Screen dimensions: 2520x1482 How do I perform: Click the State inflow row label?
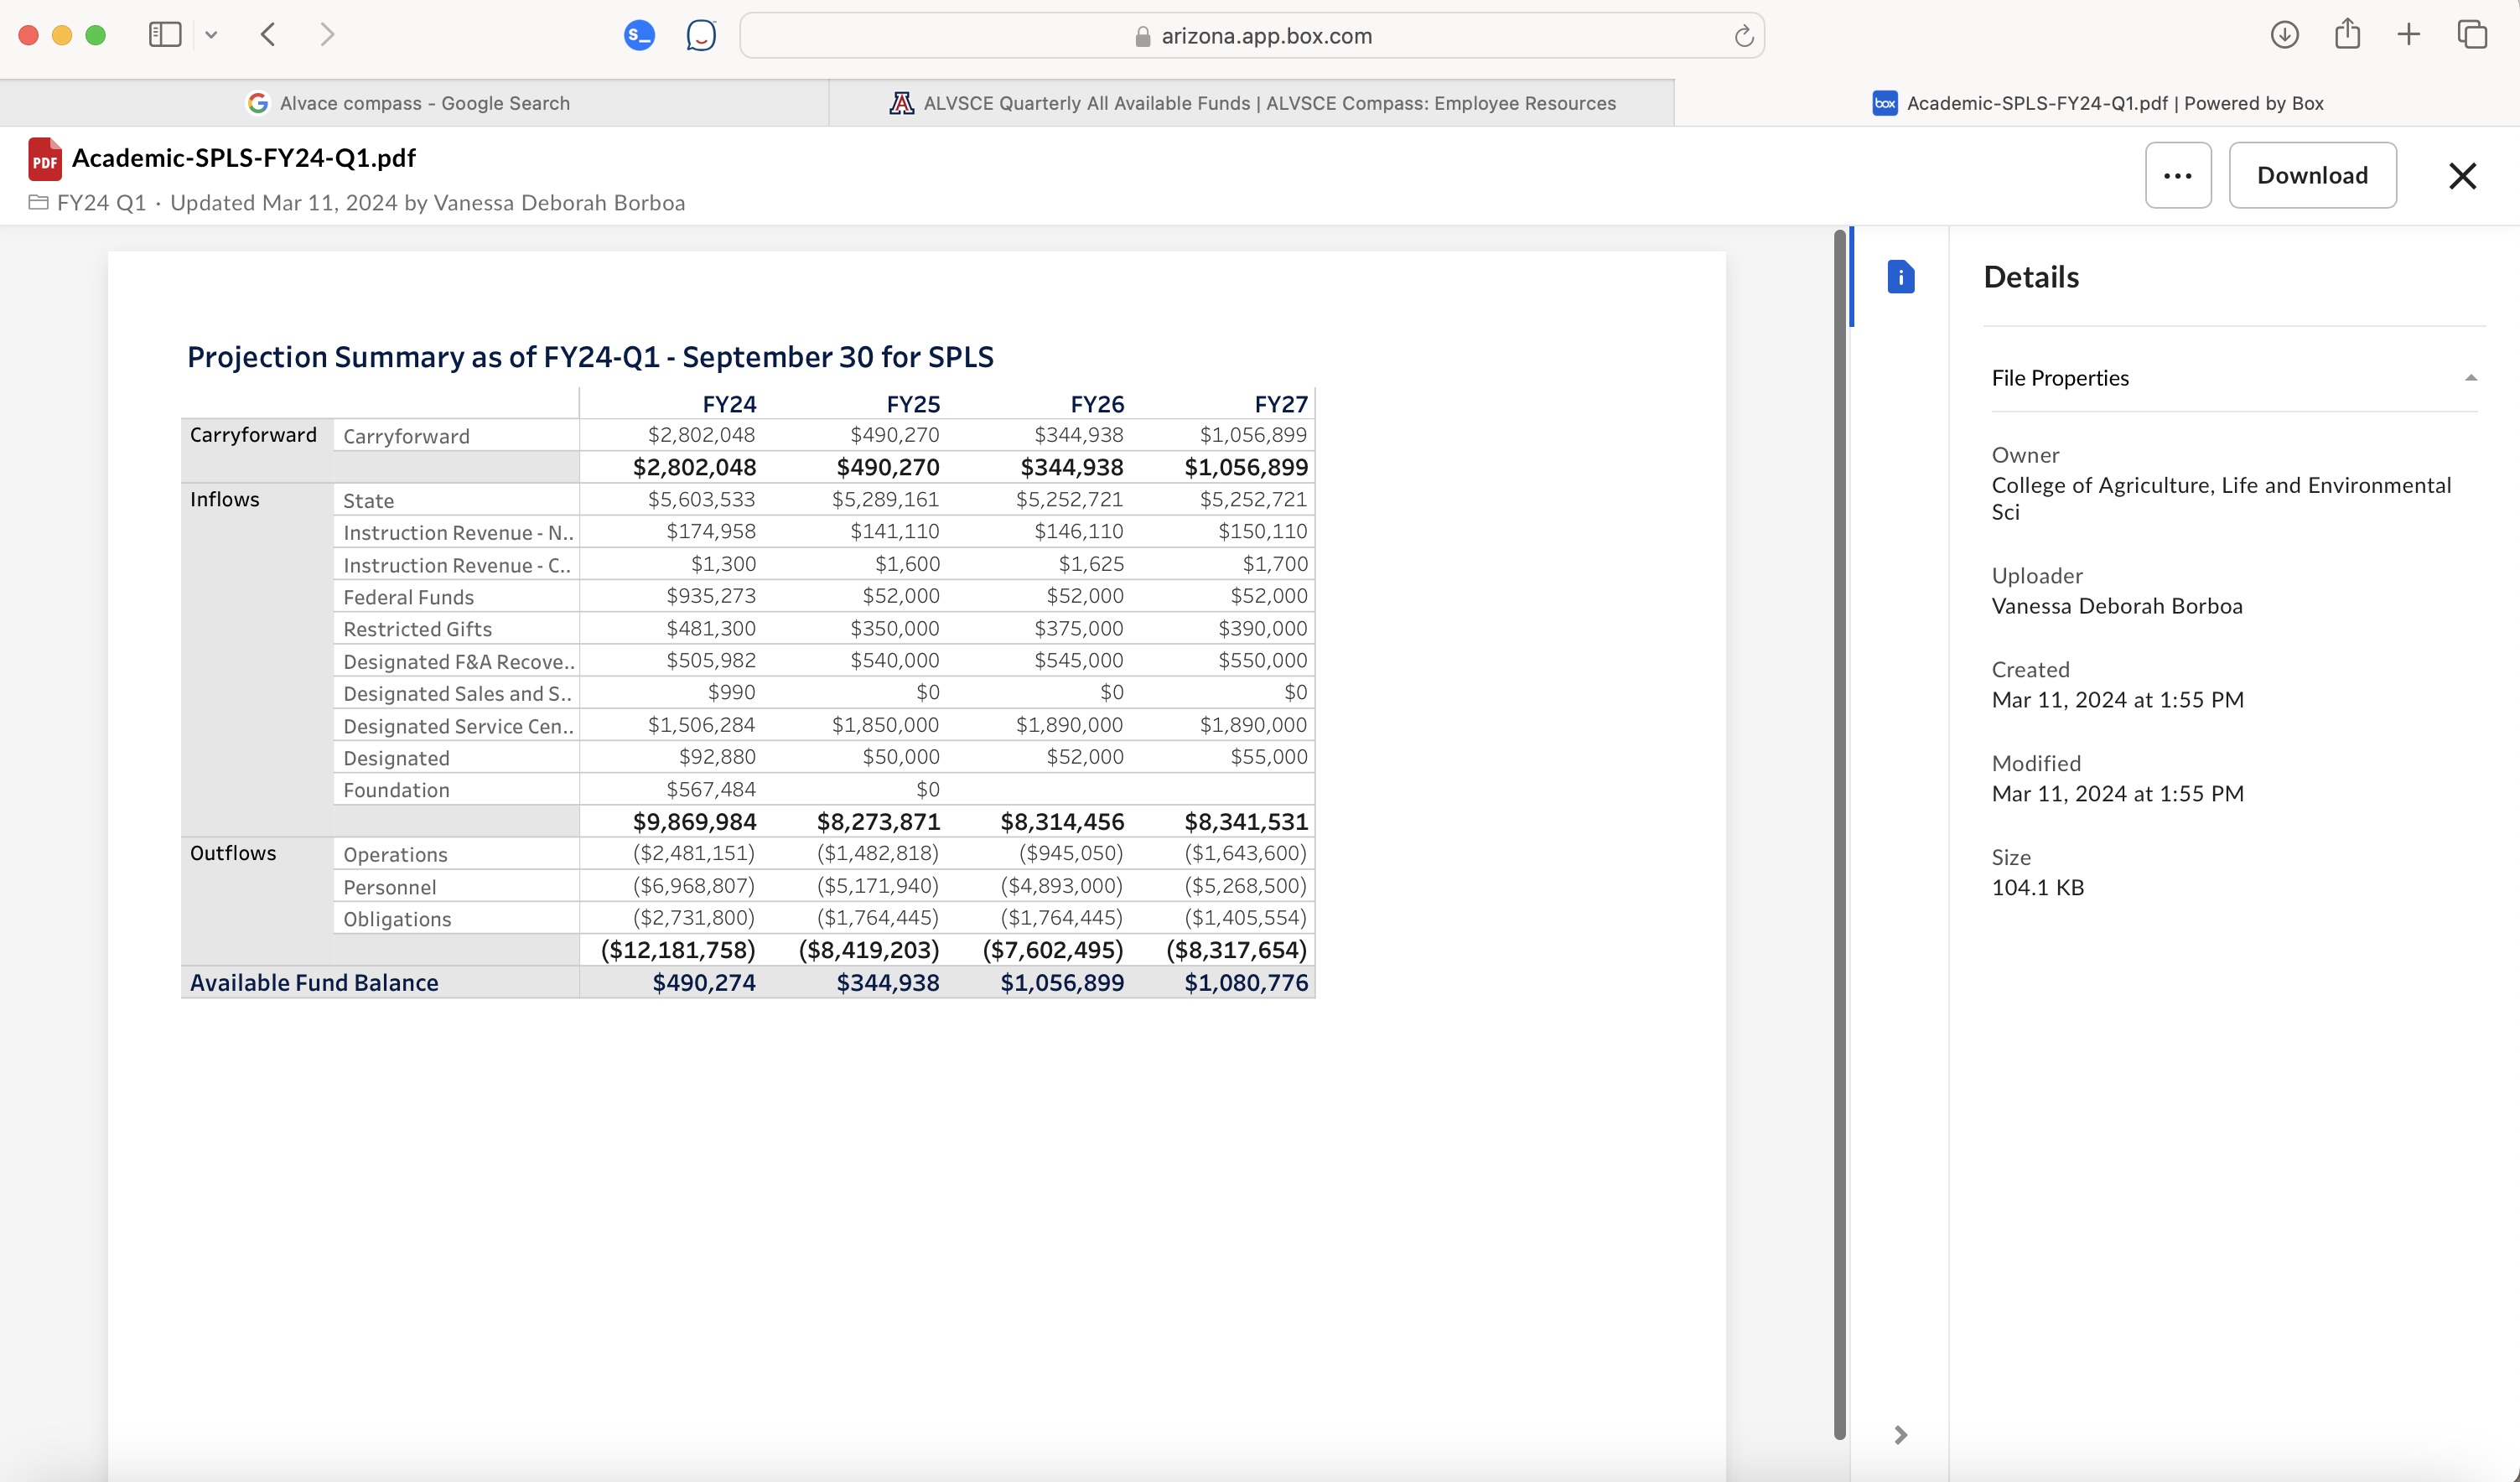tap(368, 501)
